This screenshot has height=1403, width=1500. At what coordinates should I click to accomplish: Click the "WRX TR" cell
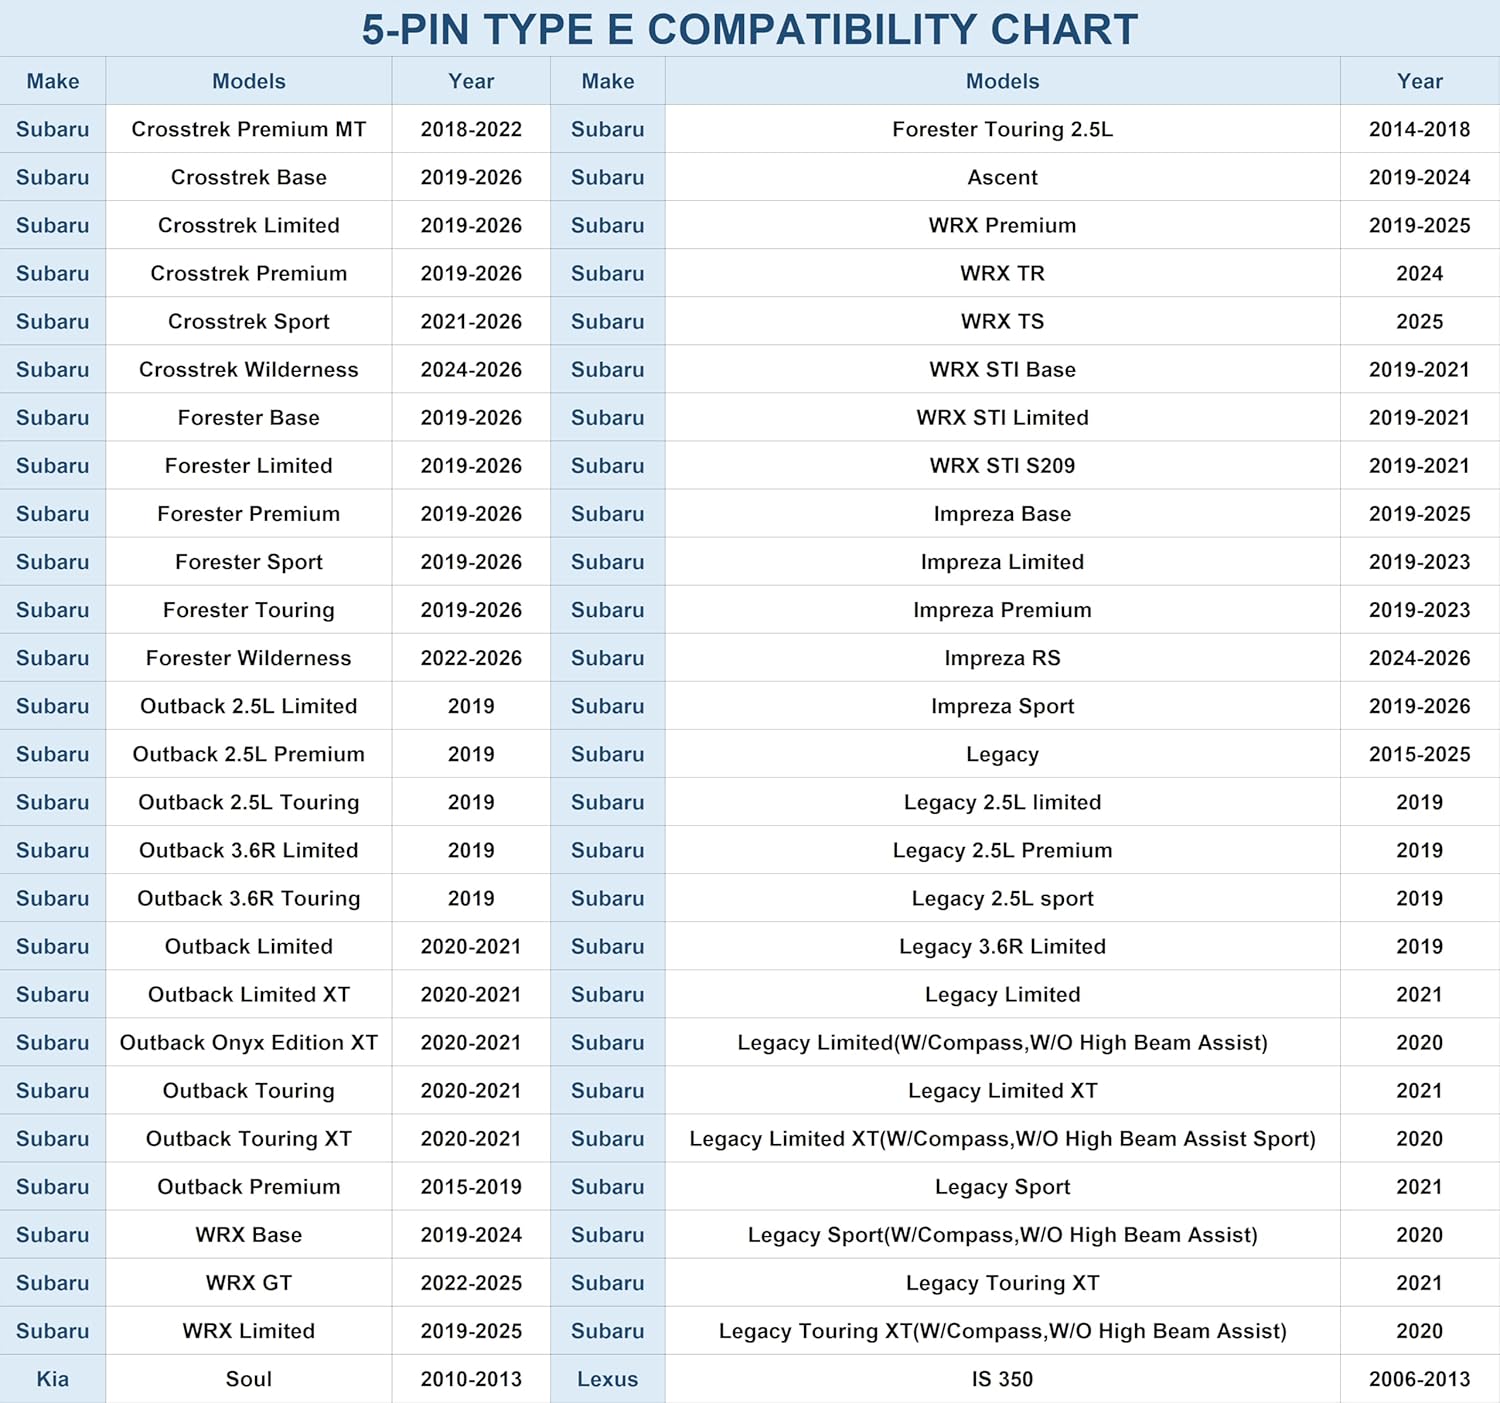point(1003,273)
